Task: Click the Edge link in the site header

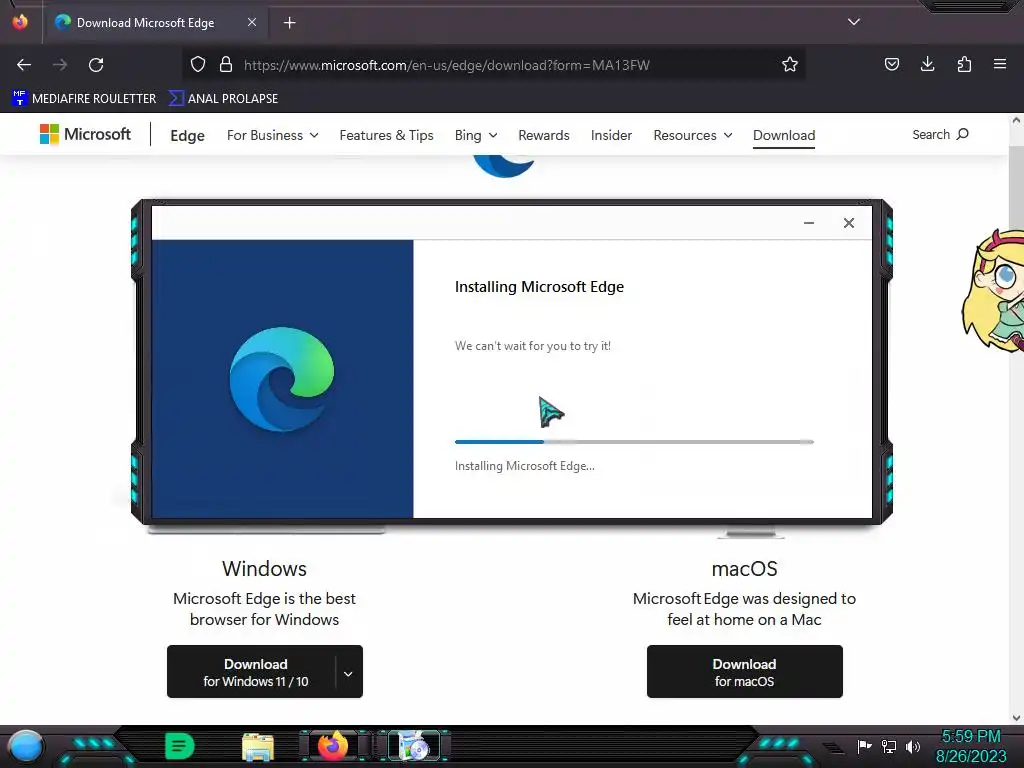Action: click(x=187, y=135)
